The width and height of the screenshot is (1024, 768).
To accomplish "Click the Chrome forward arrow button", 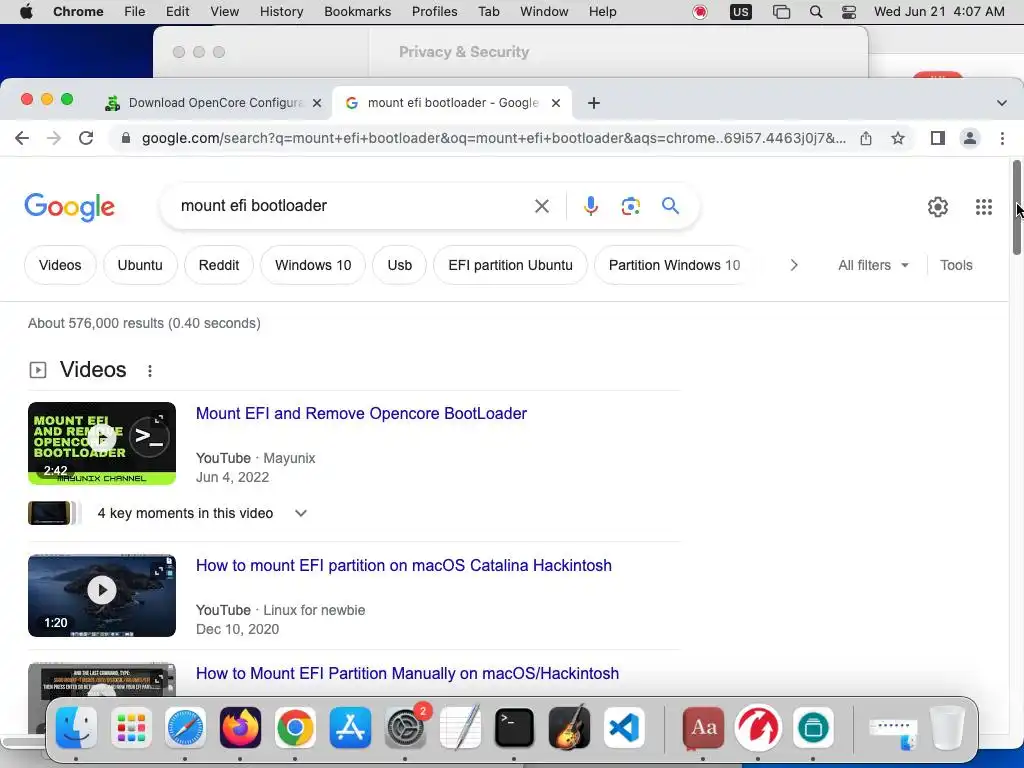I will (54, 138).
